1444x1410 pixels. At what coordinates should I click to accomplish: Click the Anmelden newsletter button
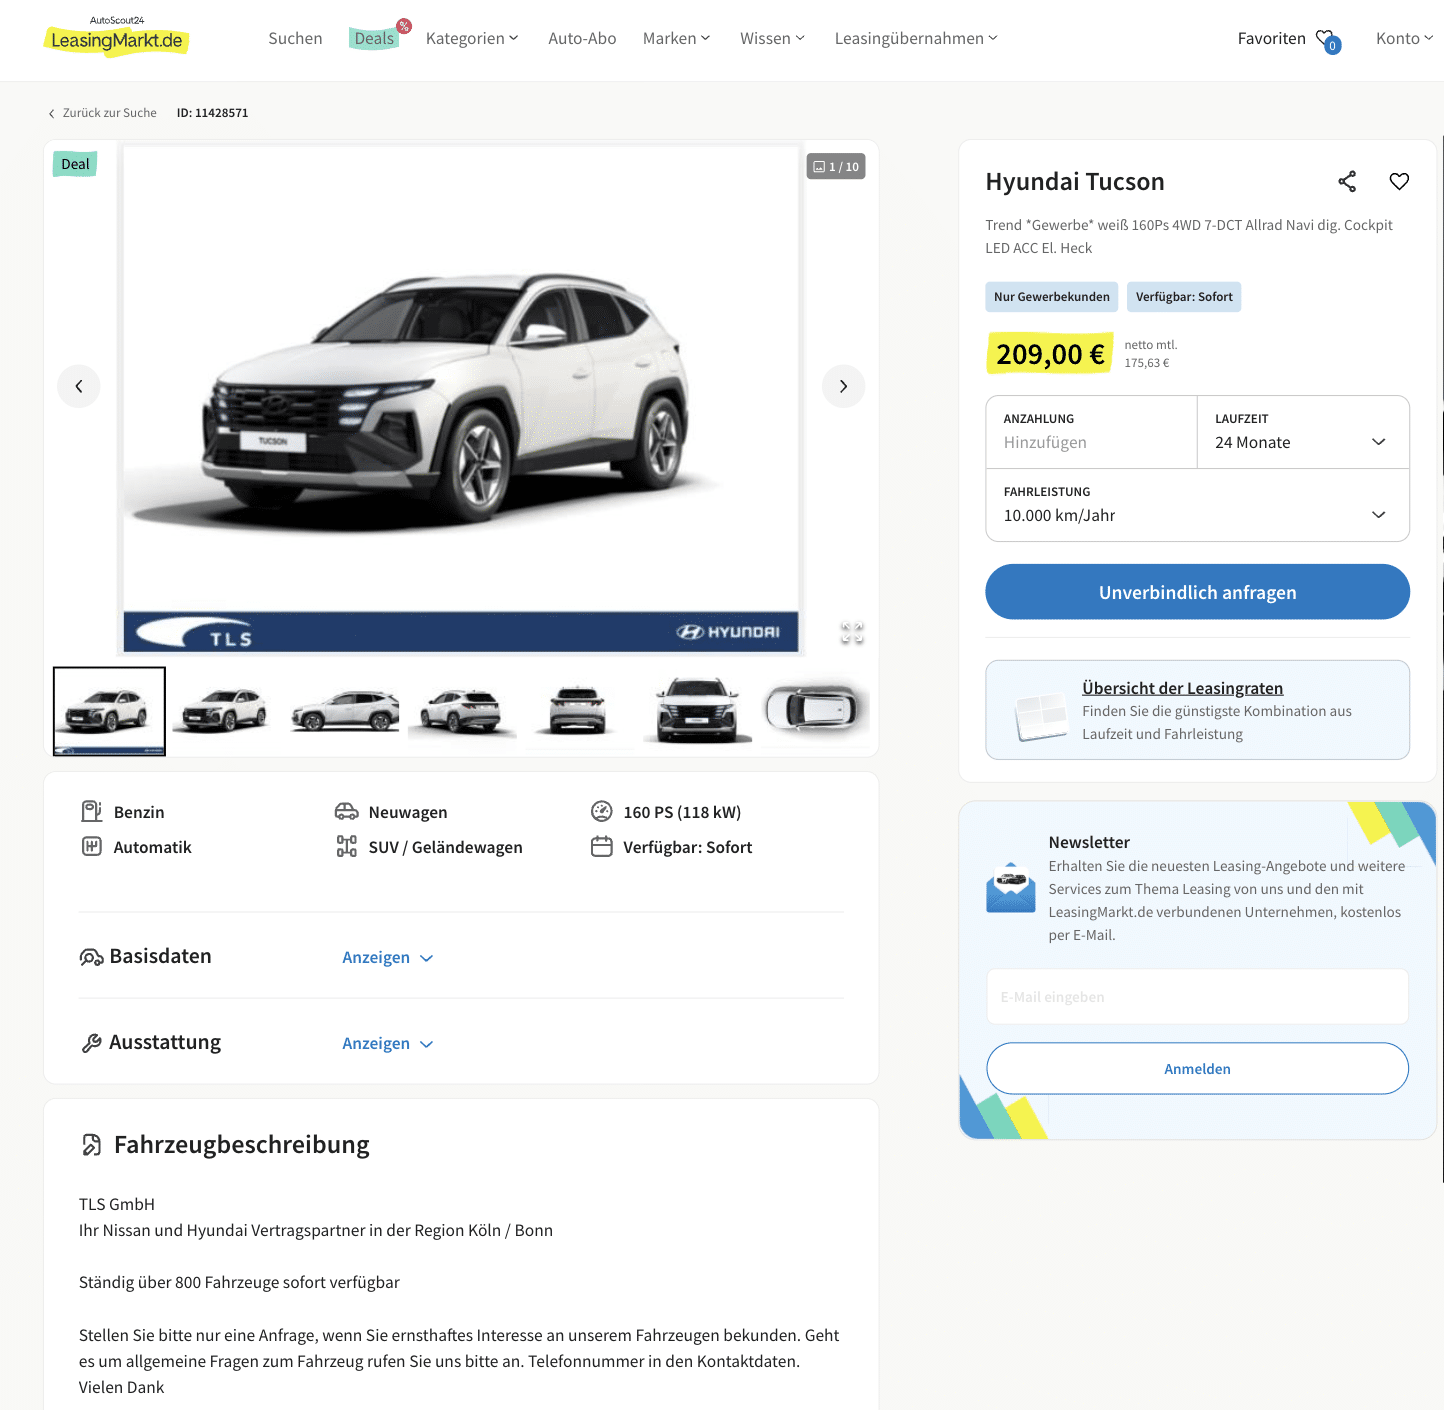pyautogui.click(x=1197, y=1068)
